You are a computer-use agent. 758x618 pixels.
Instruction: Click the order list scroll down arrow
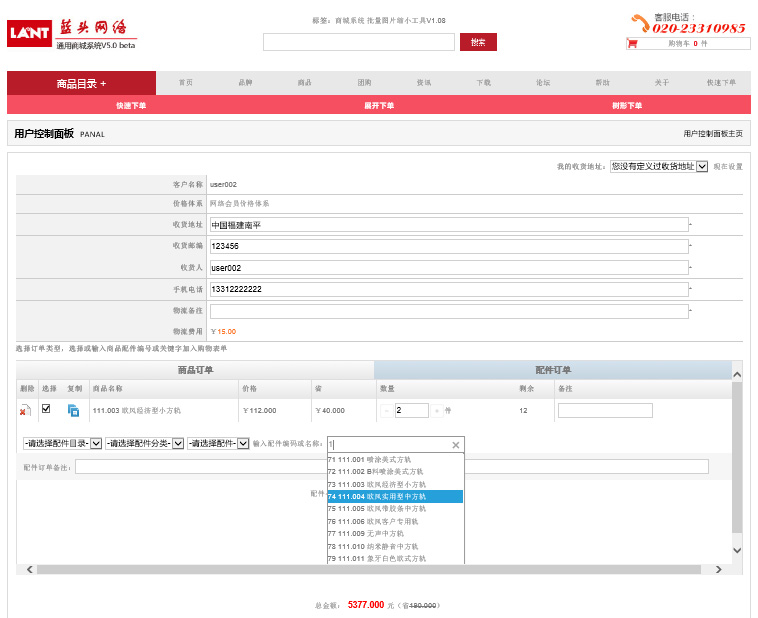coord(737,550)
